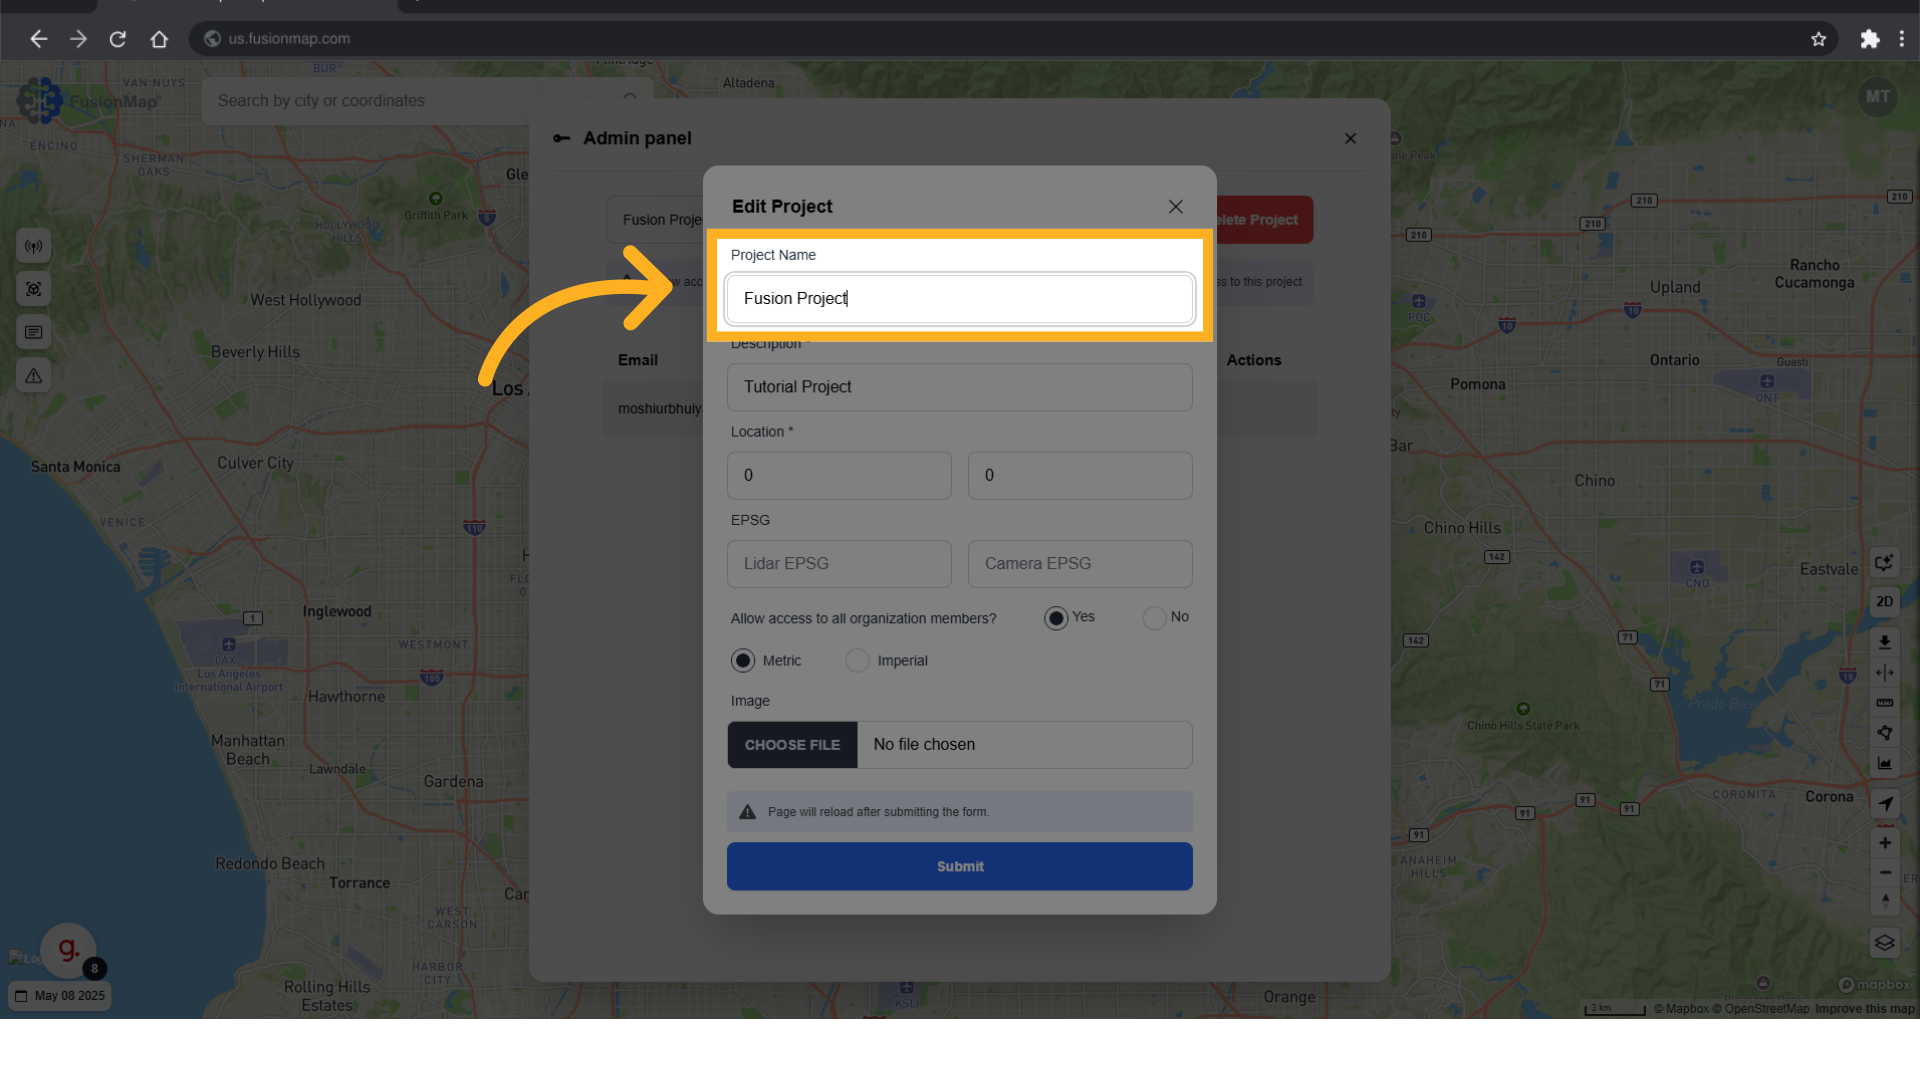Click the Submit button
Viewport: 1920px width, 1080px height.
coord(959,866)
